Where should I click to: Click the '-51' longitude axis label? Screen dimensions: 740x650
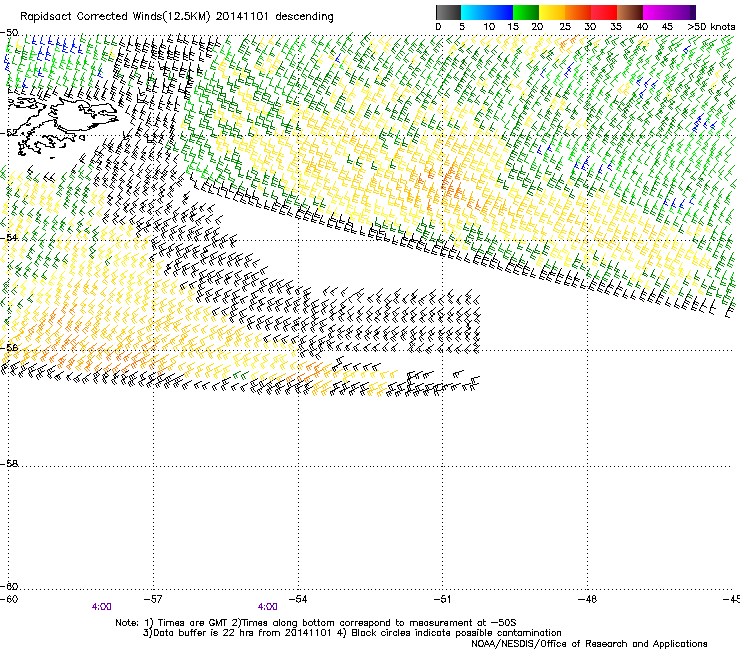pyautogui.click(x=442, y=599)
